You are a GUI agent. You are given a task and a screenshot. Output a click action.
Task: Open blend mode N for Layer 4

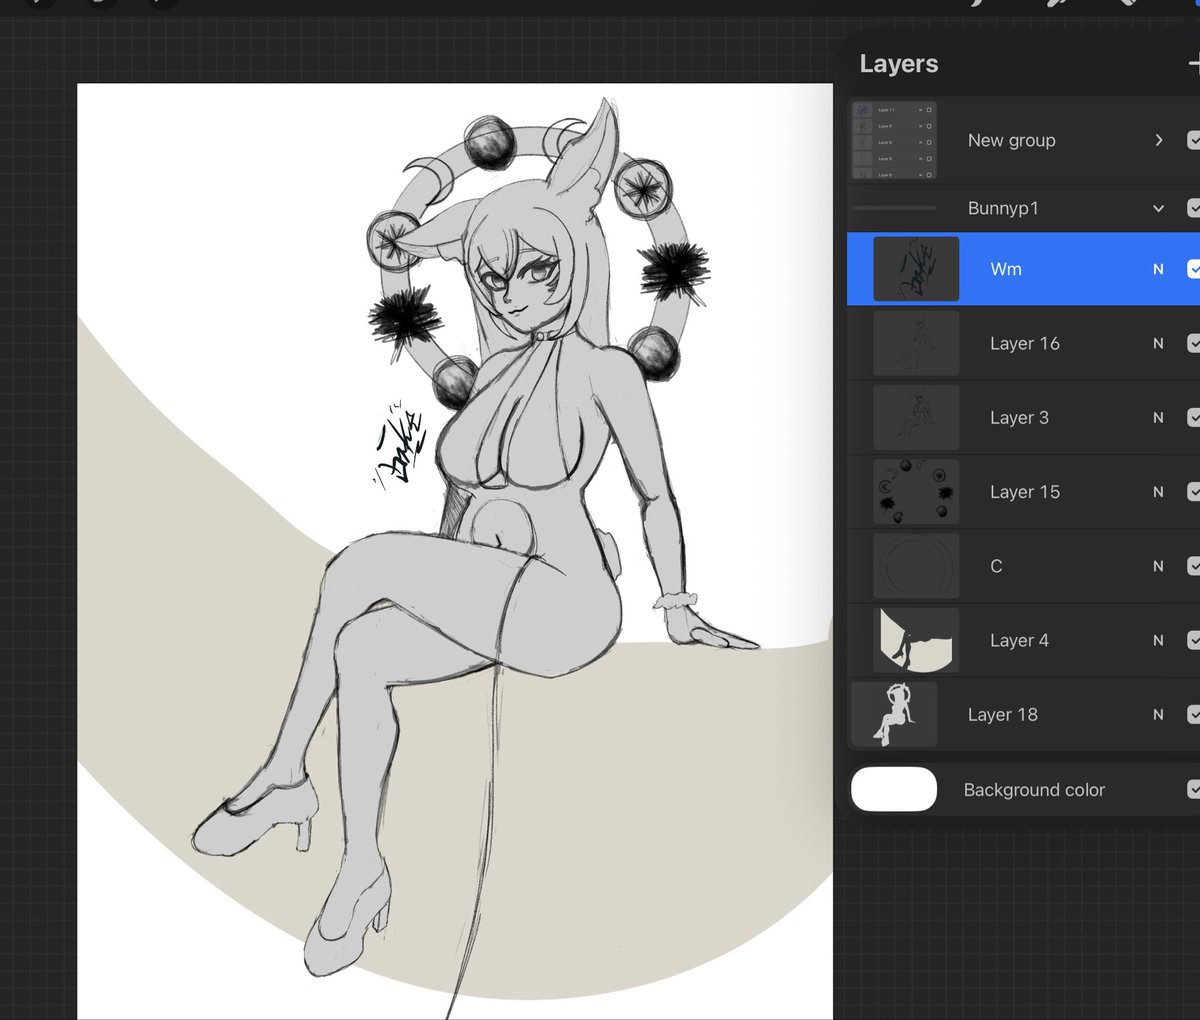[x=1158, y=640]
